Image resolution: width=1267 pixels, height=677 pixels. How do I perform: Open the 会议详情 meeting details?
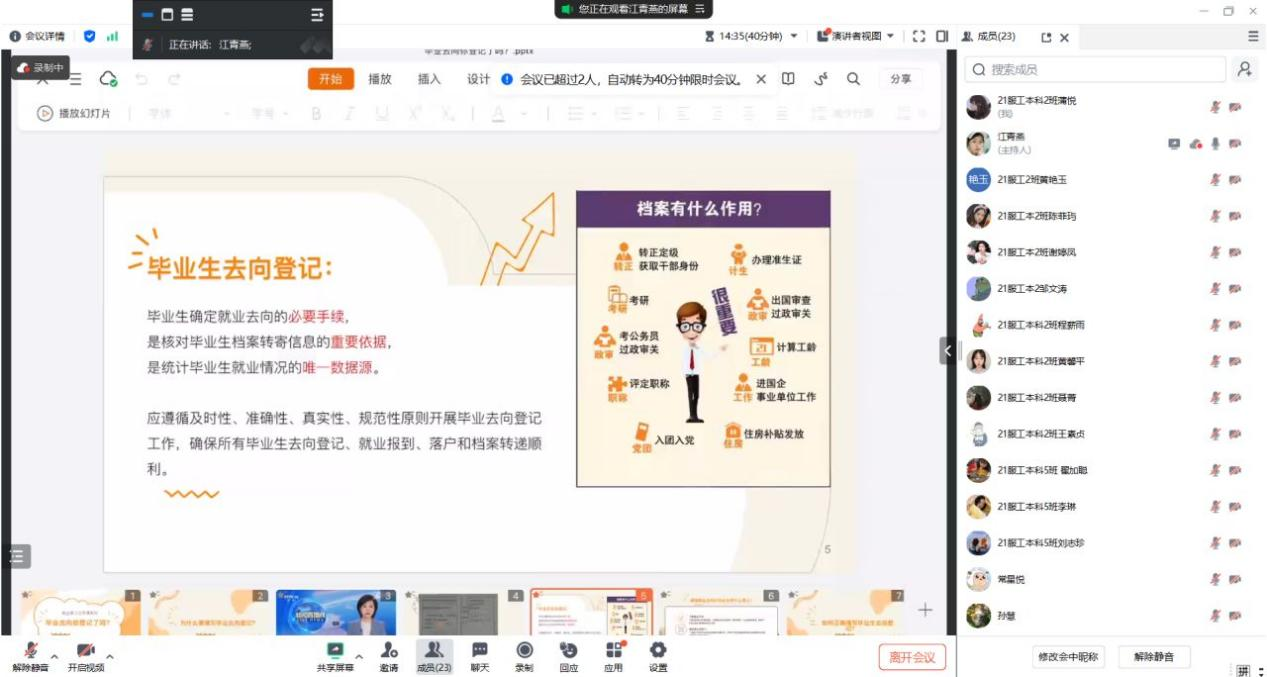[x=37, y=36]
